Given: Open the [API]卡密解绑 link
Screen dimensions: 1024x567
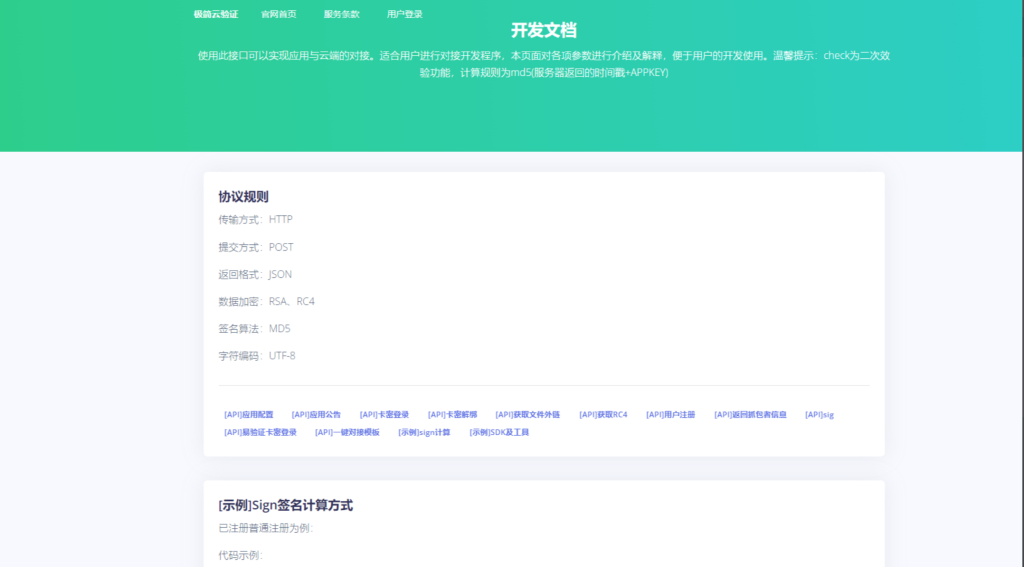Looking at the screenshot, I should (x=453, y=415).
